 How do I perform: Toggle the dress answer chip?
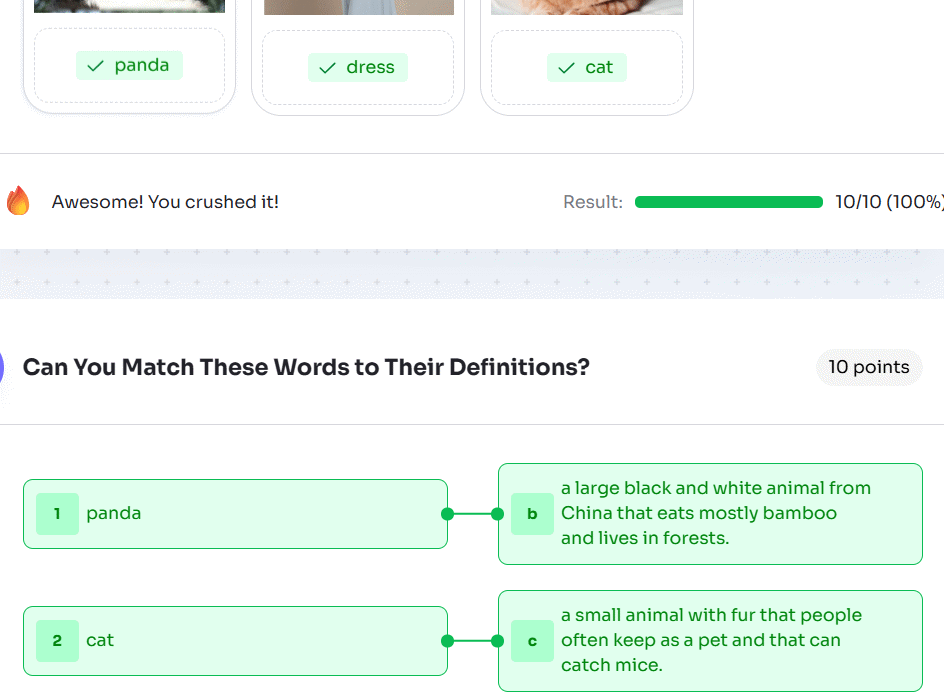click(x=358, y=68)
